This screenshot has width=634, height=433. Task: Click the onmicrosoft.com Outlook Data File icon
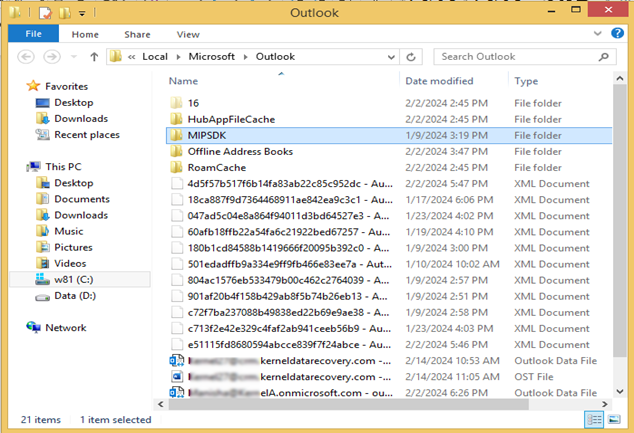177,392
